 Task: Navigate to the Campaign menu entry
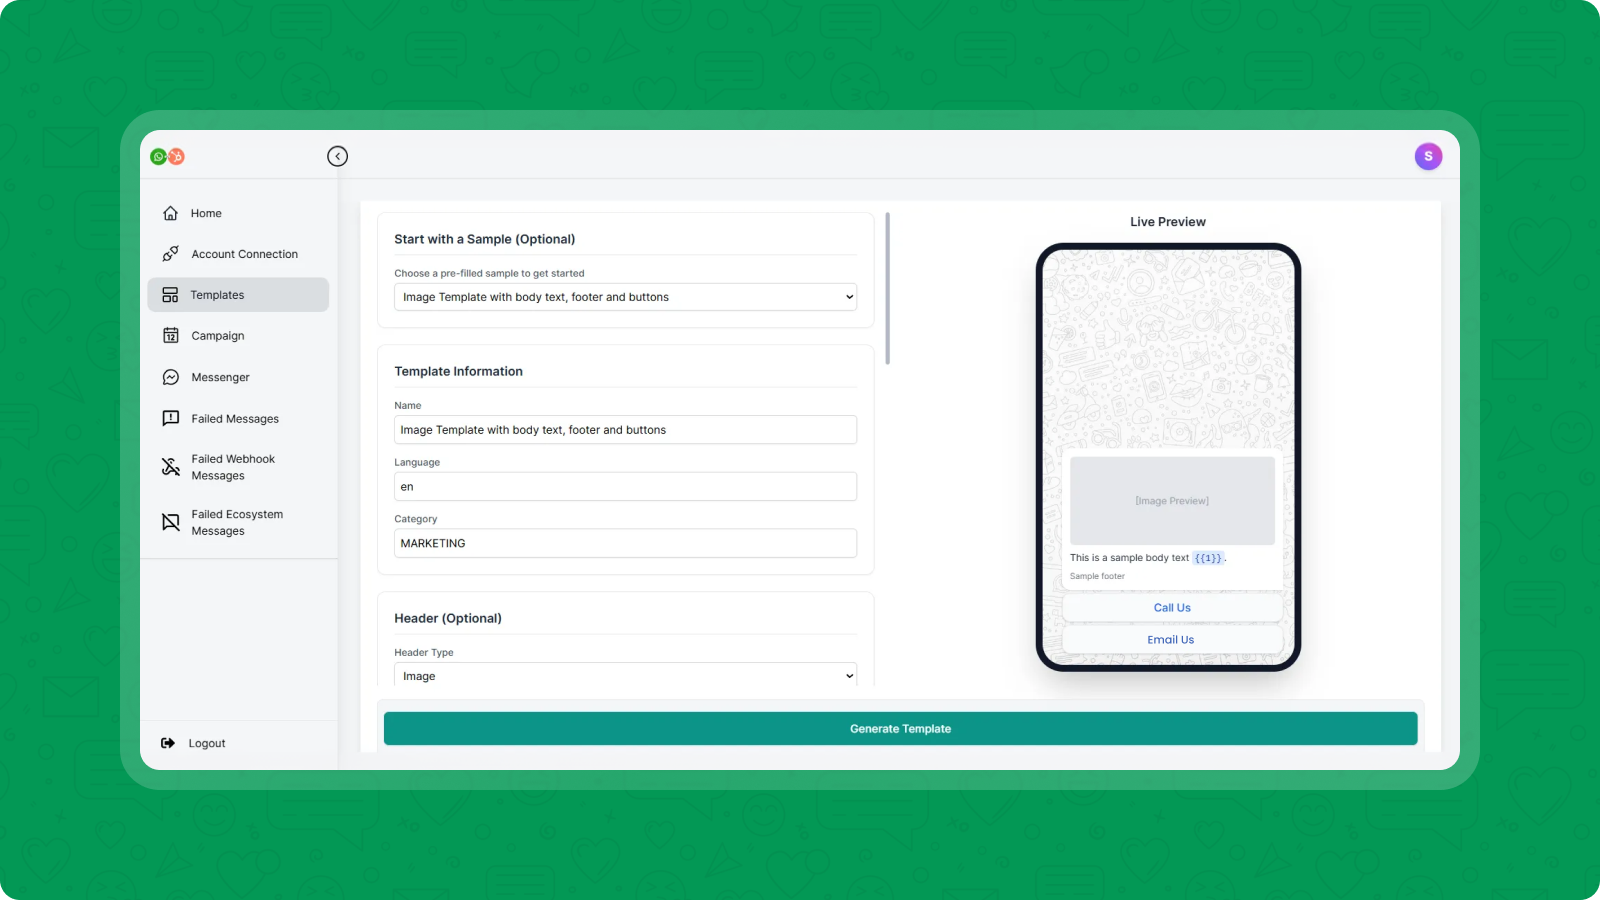[217, 335]
